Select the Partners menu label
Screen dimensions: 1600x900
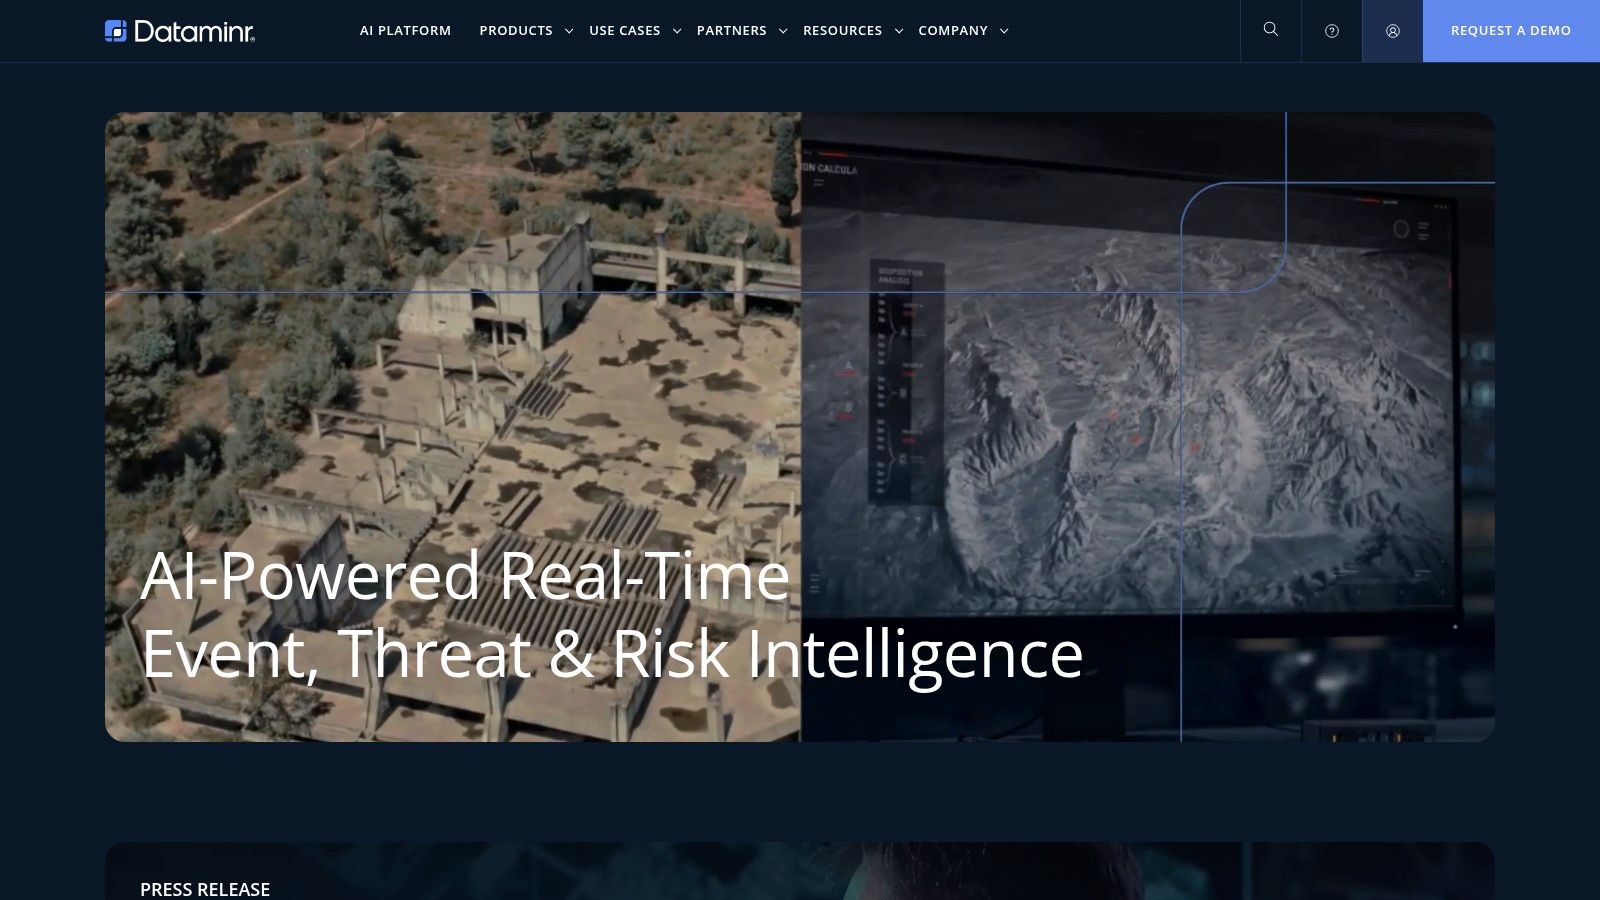click(732, 31)
